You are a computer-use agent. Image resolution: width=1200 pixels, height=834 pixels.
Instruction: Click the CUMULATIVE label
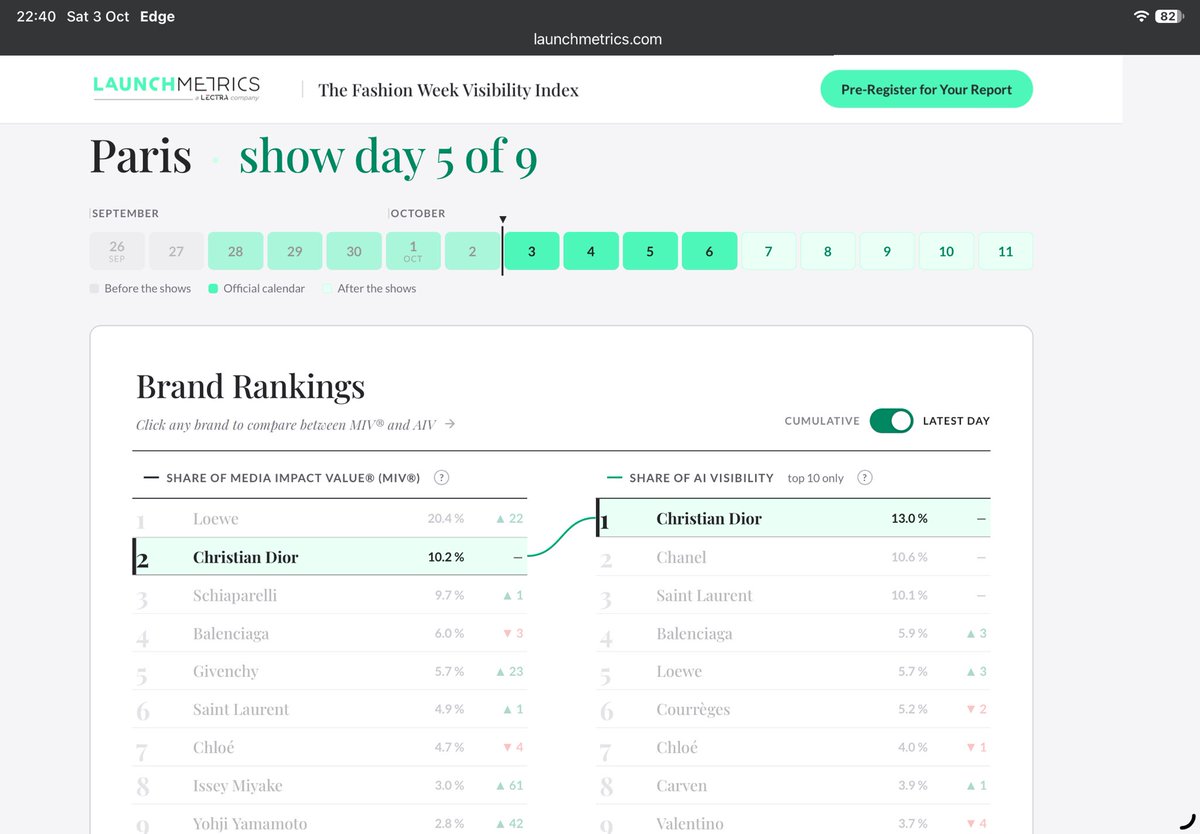[x=822, y=421]
